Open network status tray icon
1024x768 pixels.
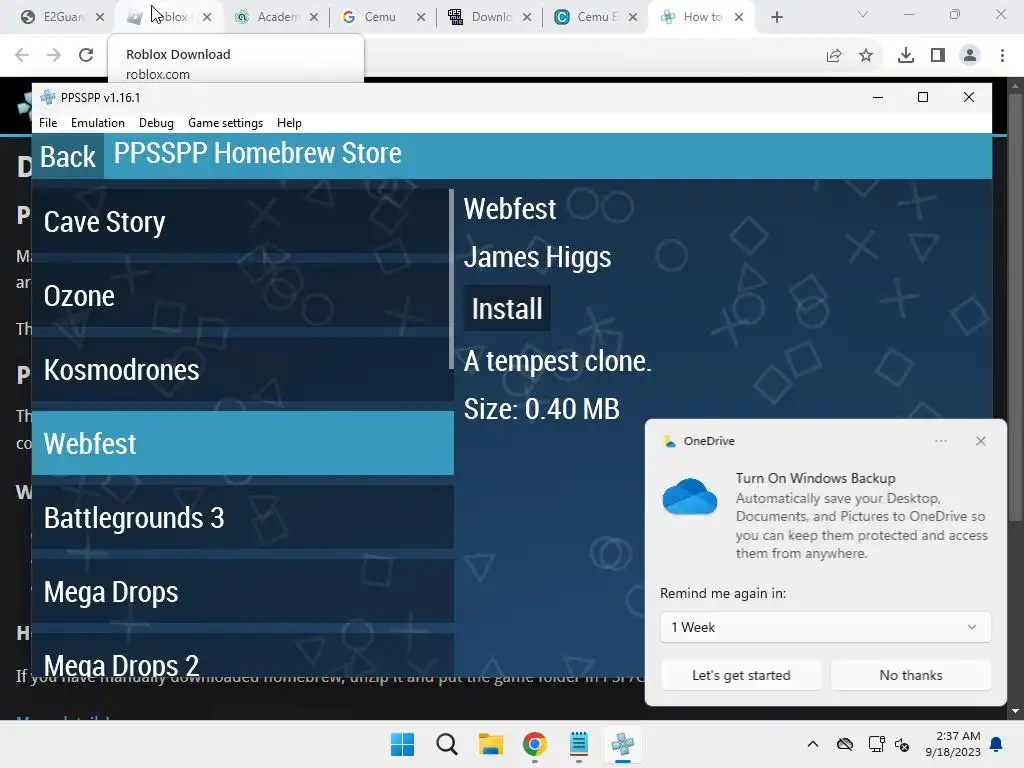coord(876,744)
